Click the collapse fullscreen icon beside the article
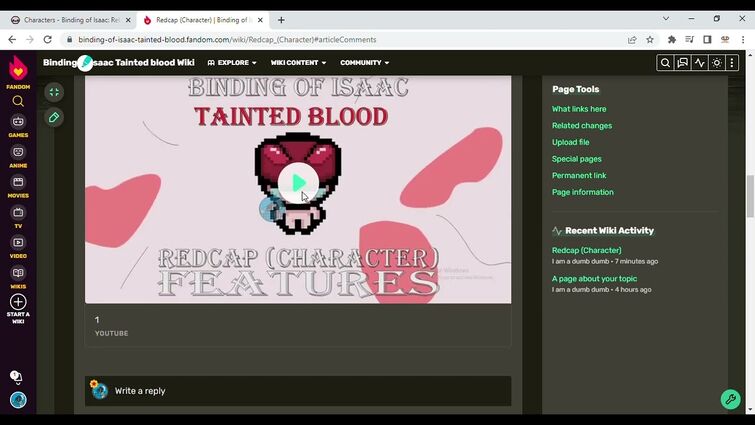This screenshot has height=425, width=755. pos(54,92)
